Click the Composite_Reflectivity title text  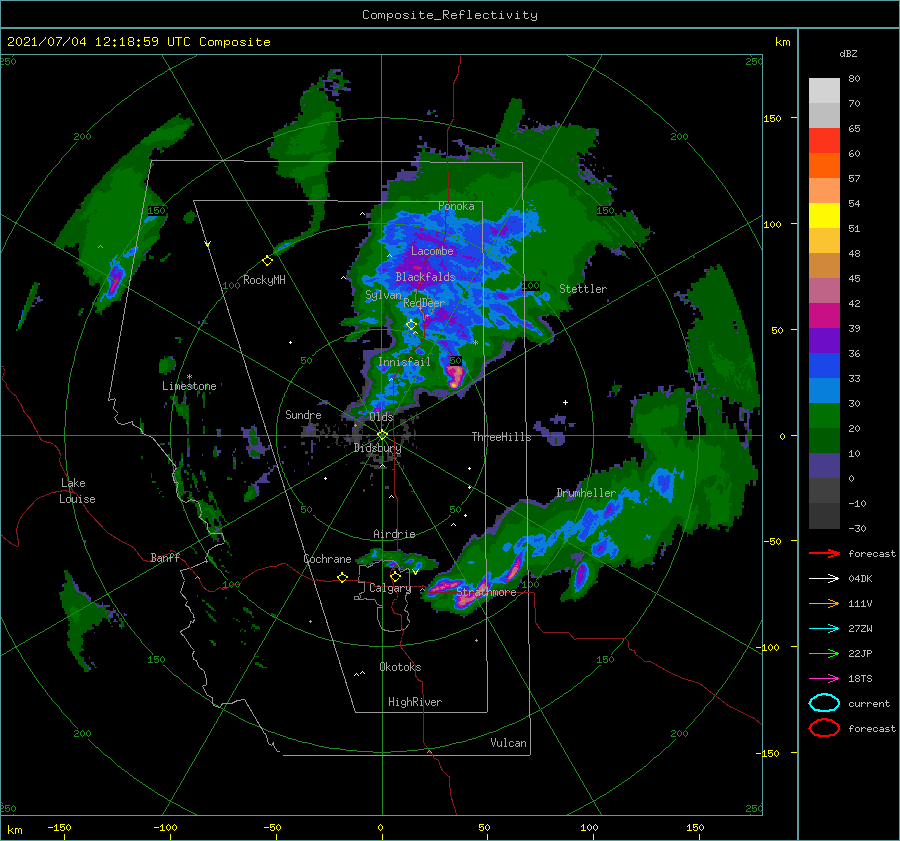click(450, 15)
